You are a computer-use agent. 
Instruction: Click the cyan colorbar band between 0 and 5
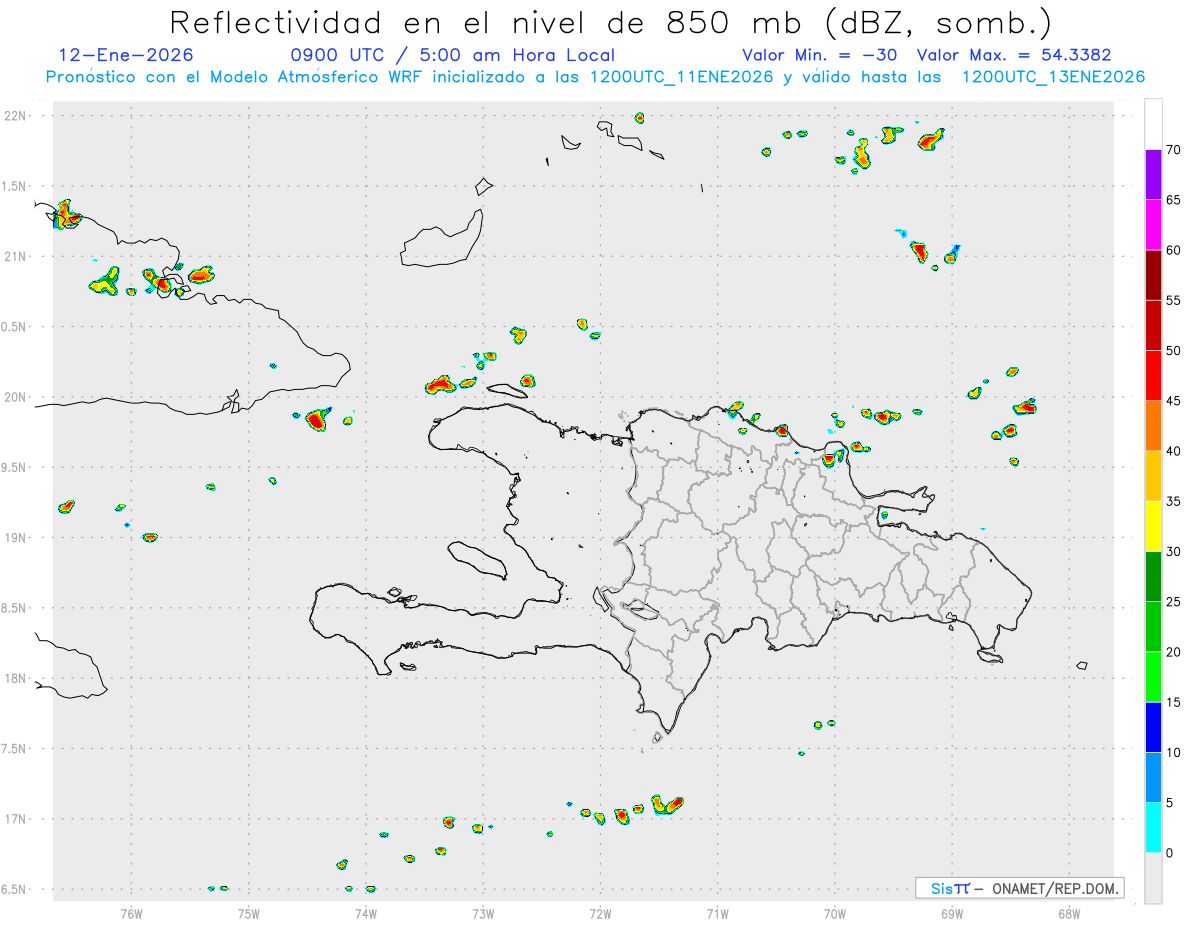coord(1153,827)
